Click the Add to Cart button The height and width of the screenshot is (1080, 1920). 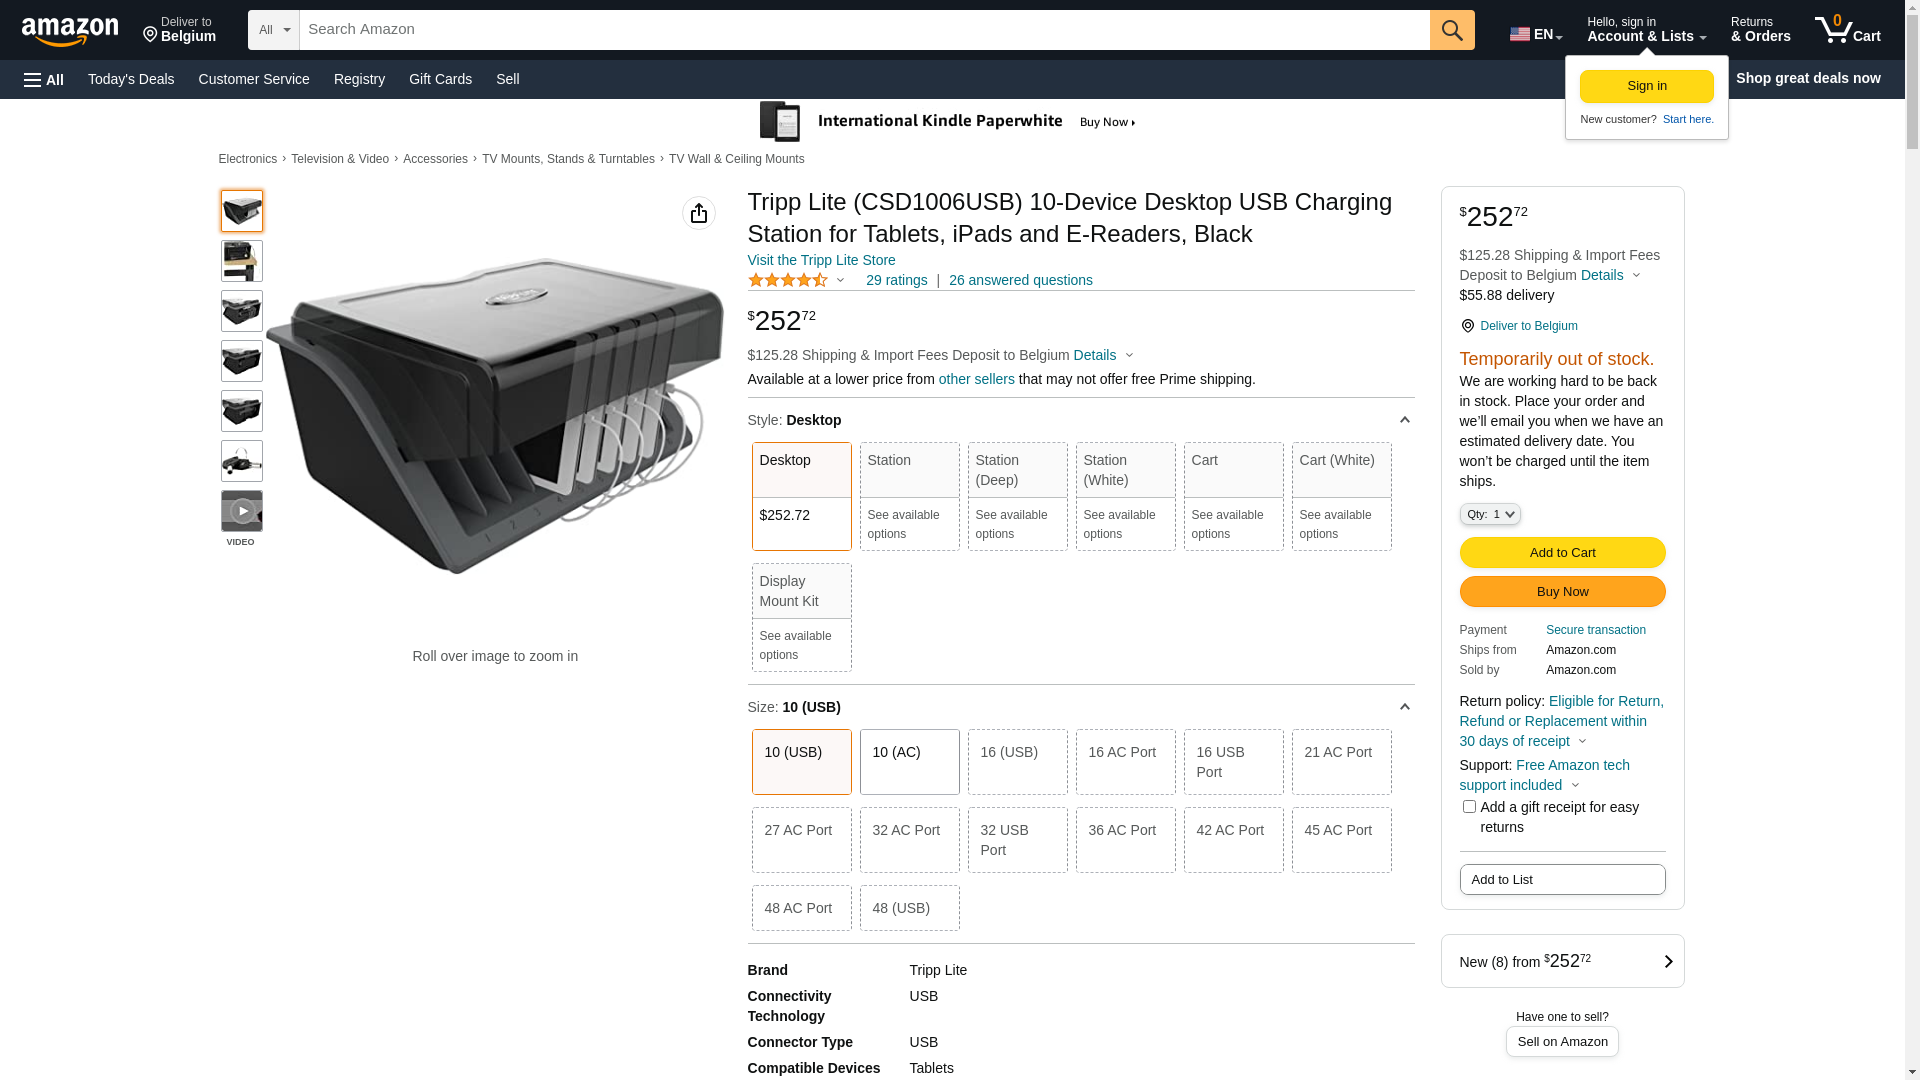1561,552
